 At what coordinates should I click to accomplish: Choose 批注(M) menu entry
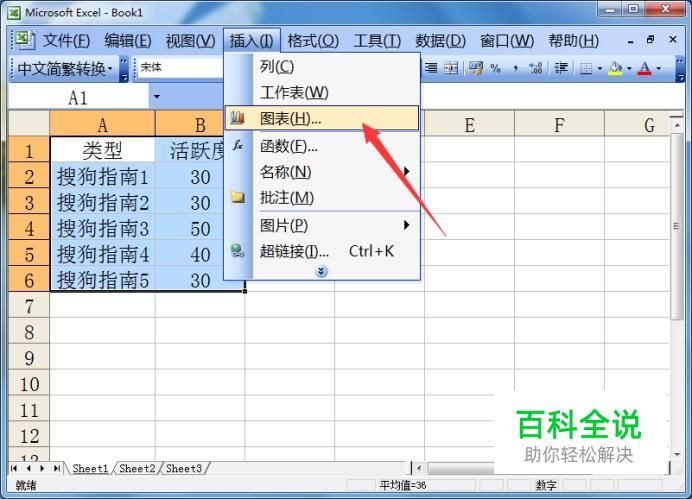click(322, 198)
